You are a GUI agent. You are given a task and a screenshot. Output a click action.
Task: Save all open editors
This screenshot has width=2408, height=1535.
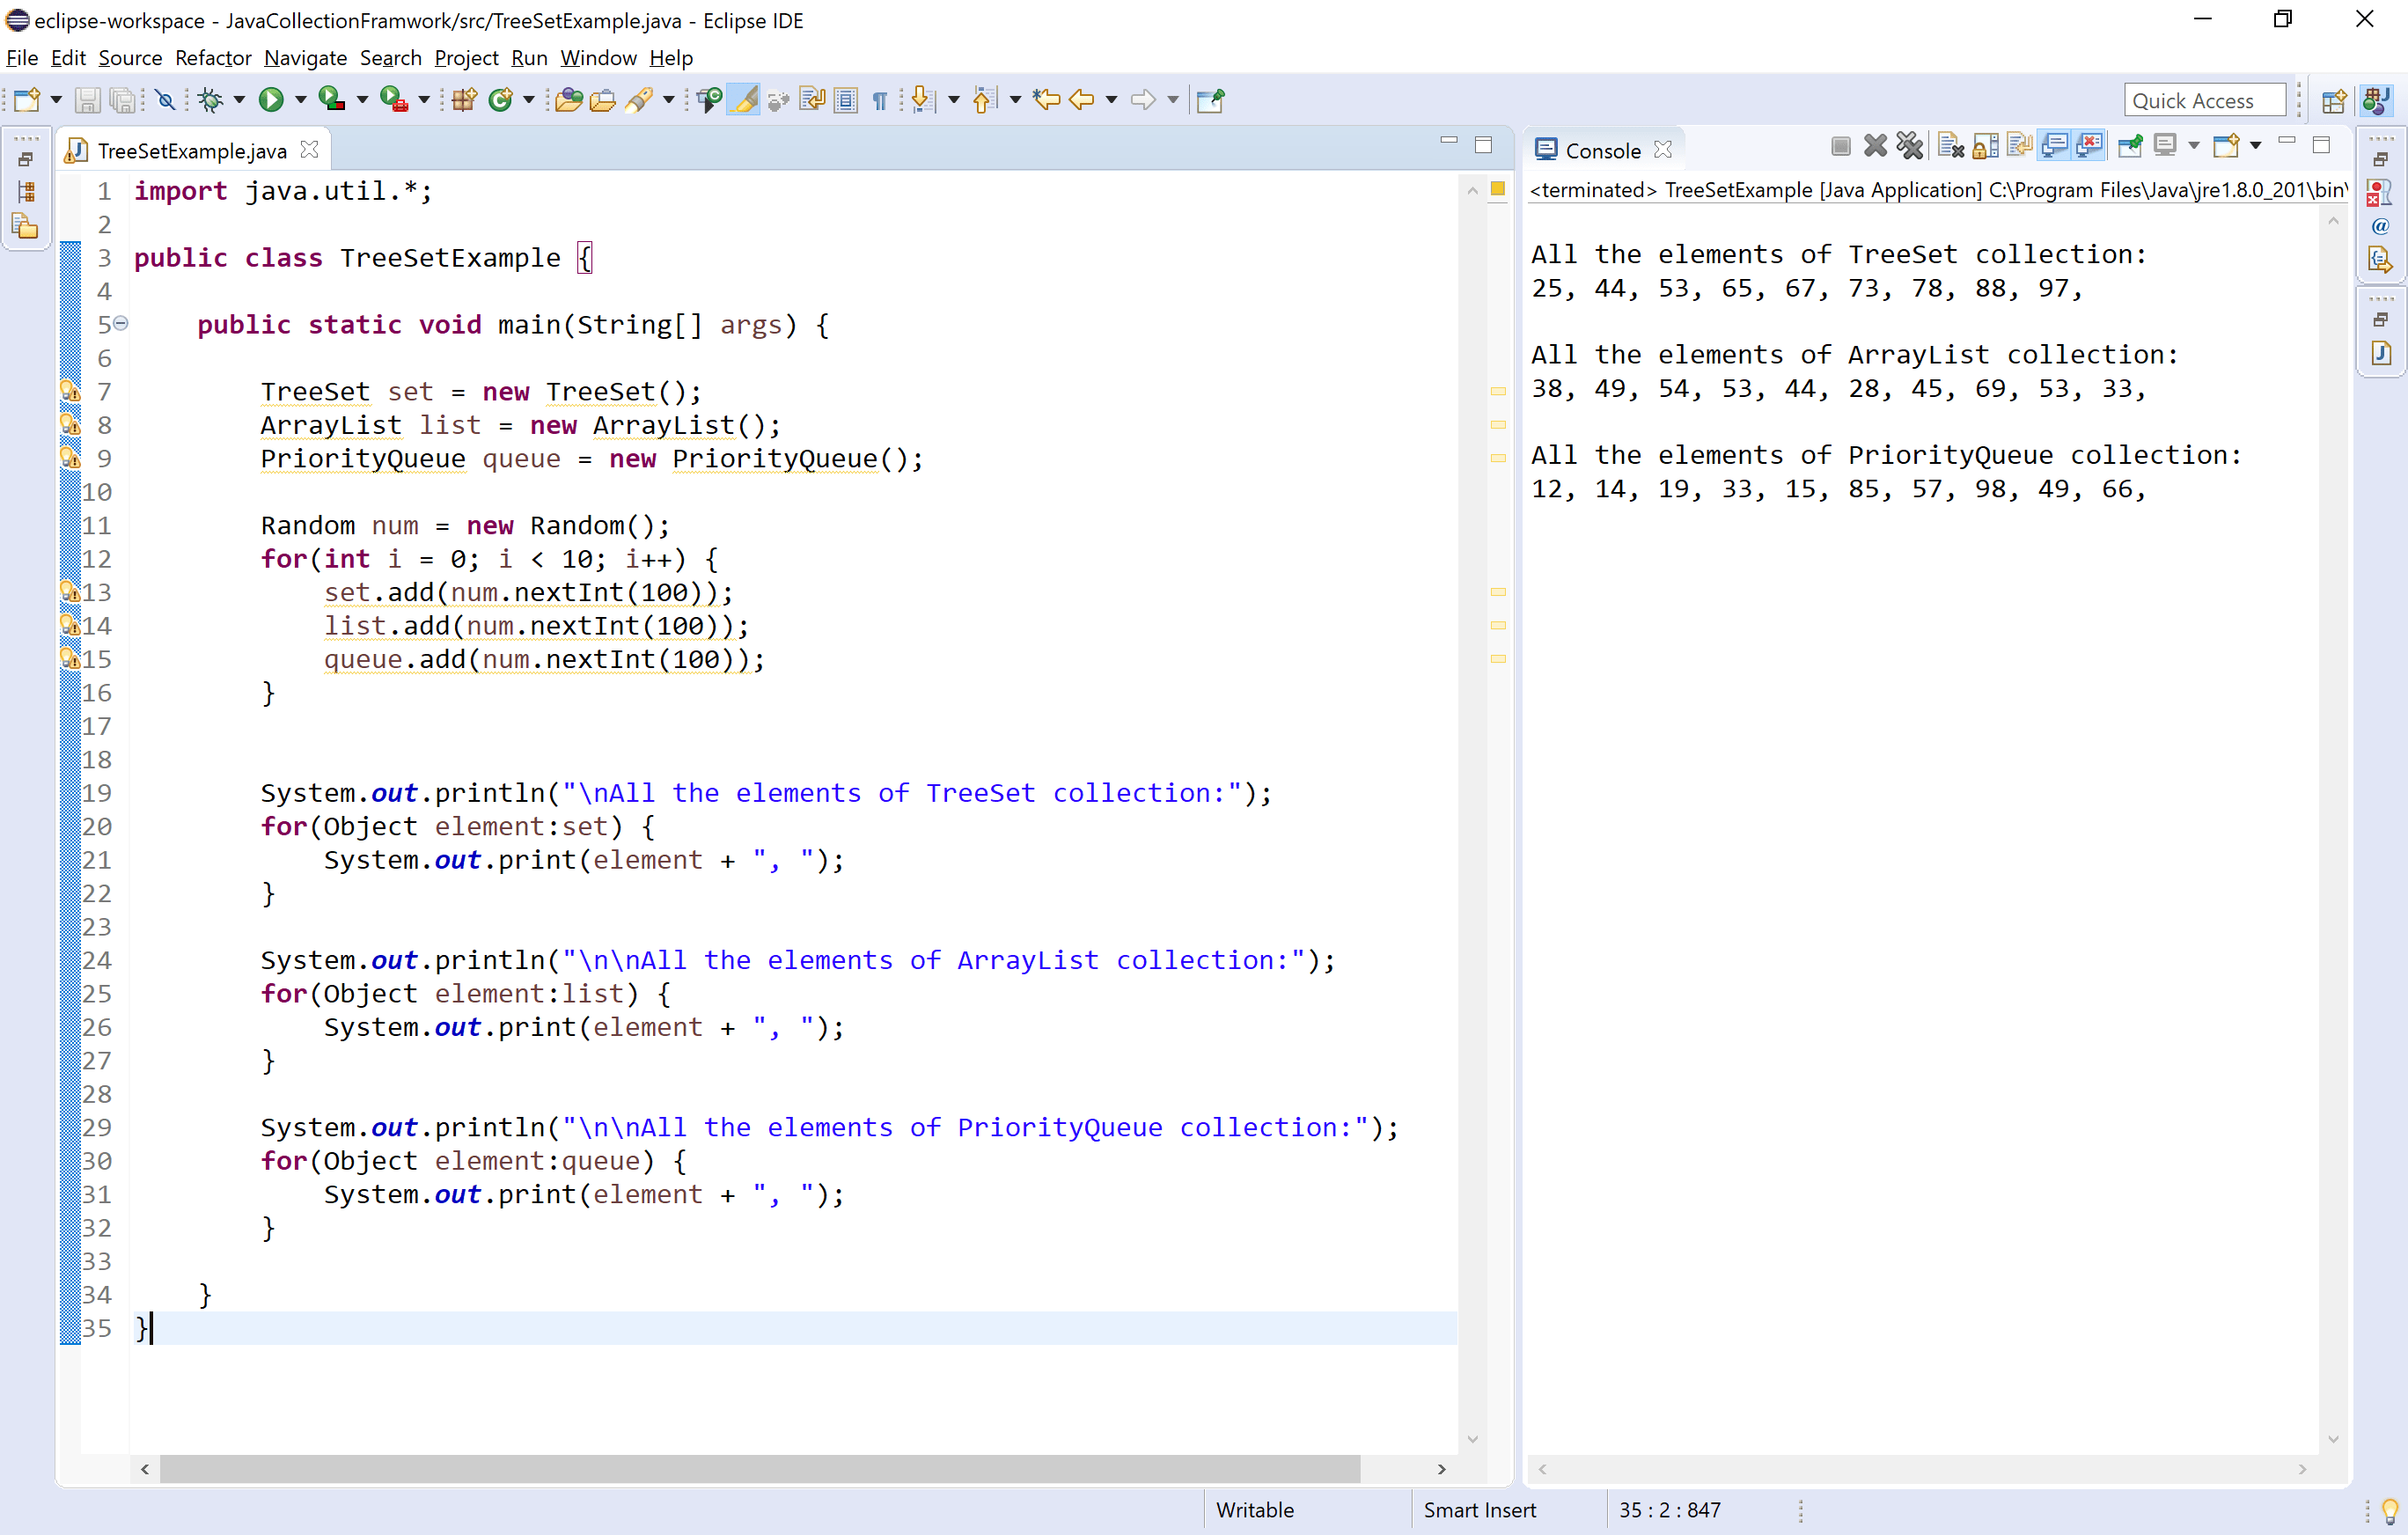coord(123,100)
